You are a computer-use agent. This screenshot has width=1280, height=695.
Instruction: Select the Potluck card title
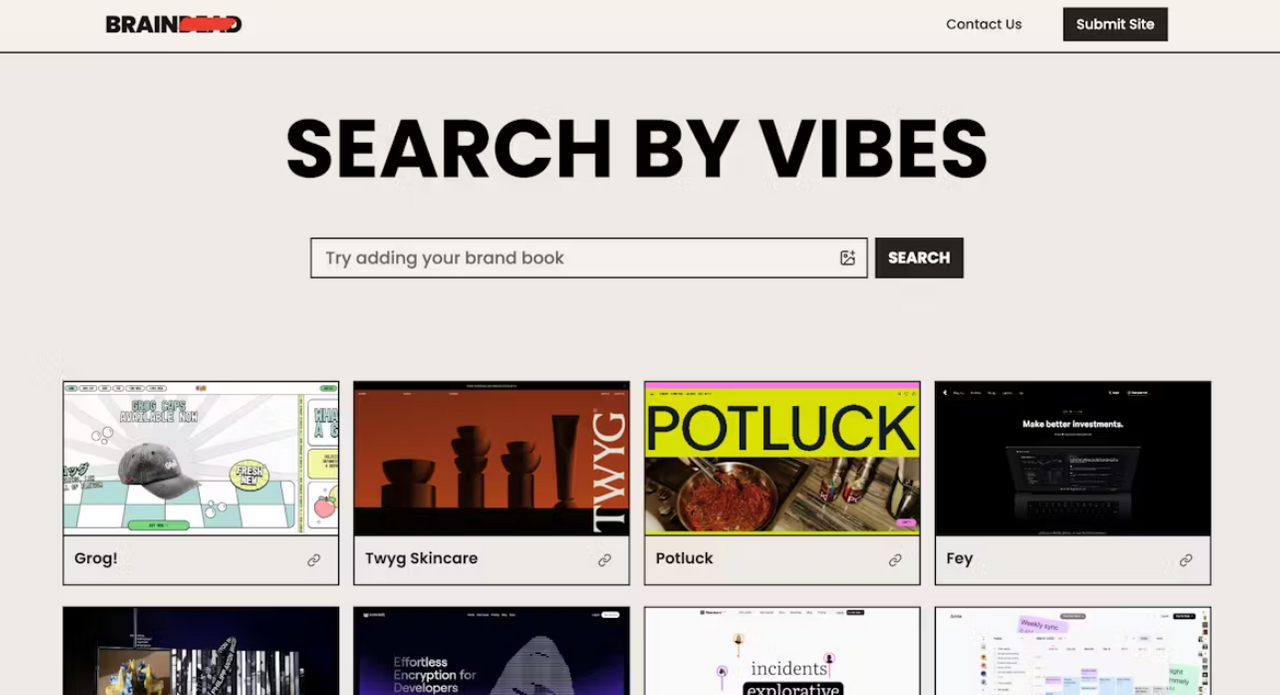684,558
